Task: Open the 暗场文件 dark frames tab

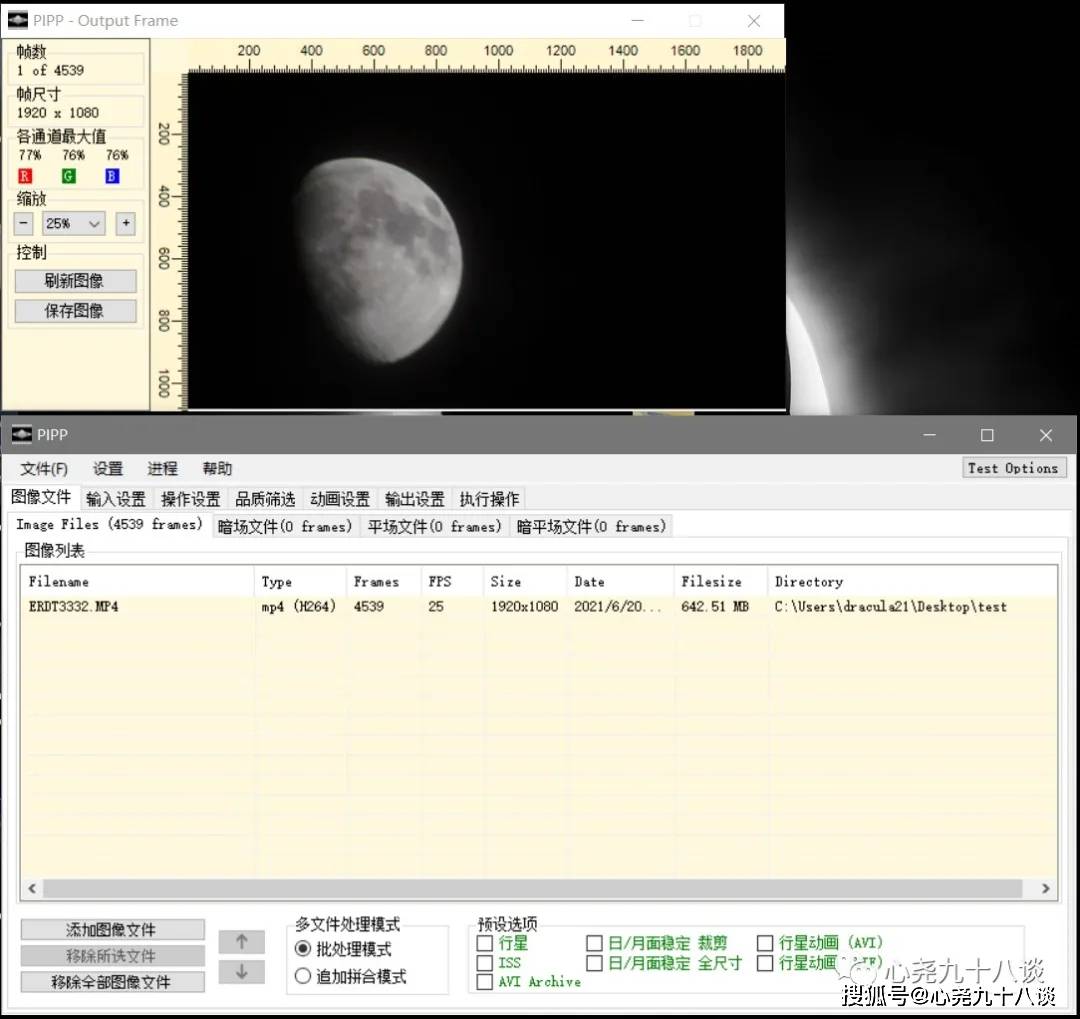Action: point(285,527)
